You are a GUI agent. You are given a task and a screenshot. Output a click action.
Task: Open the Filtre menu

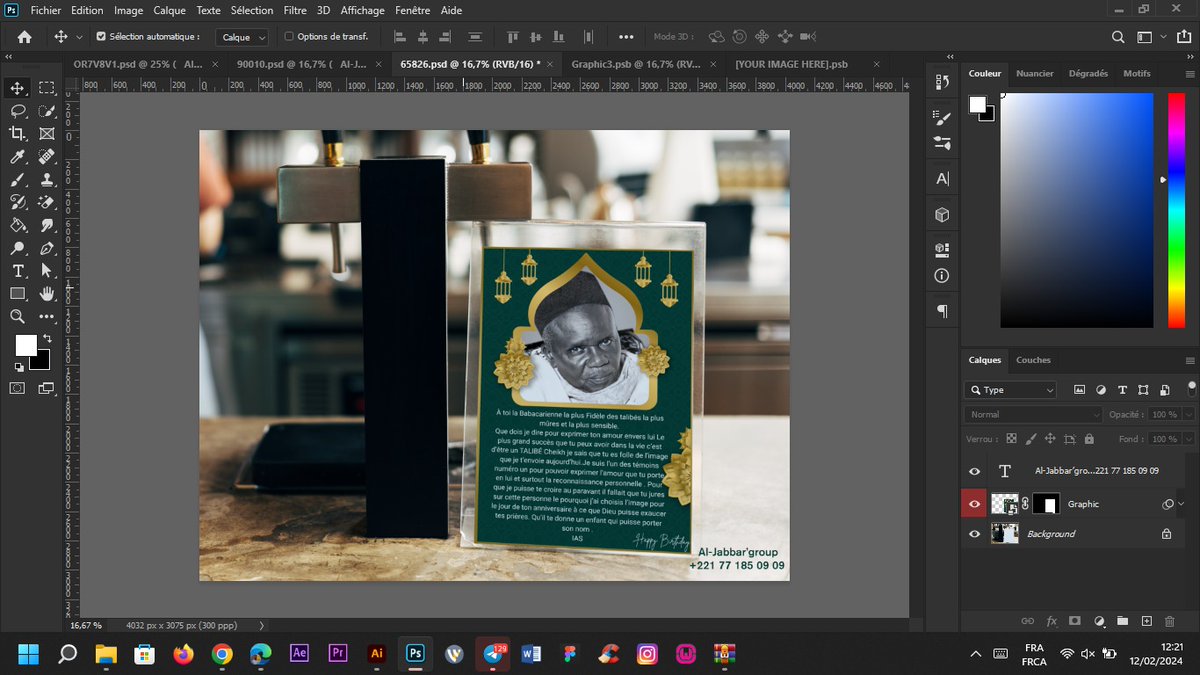[295, 10]
